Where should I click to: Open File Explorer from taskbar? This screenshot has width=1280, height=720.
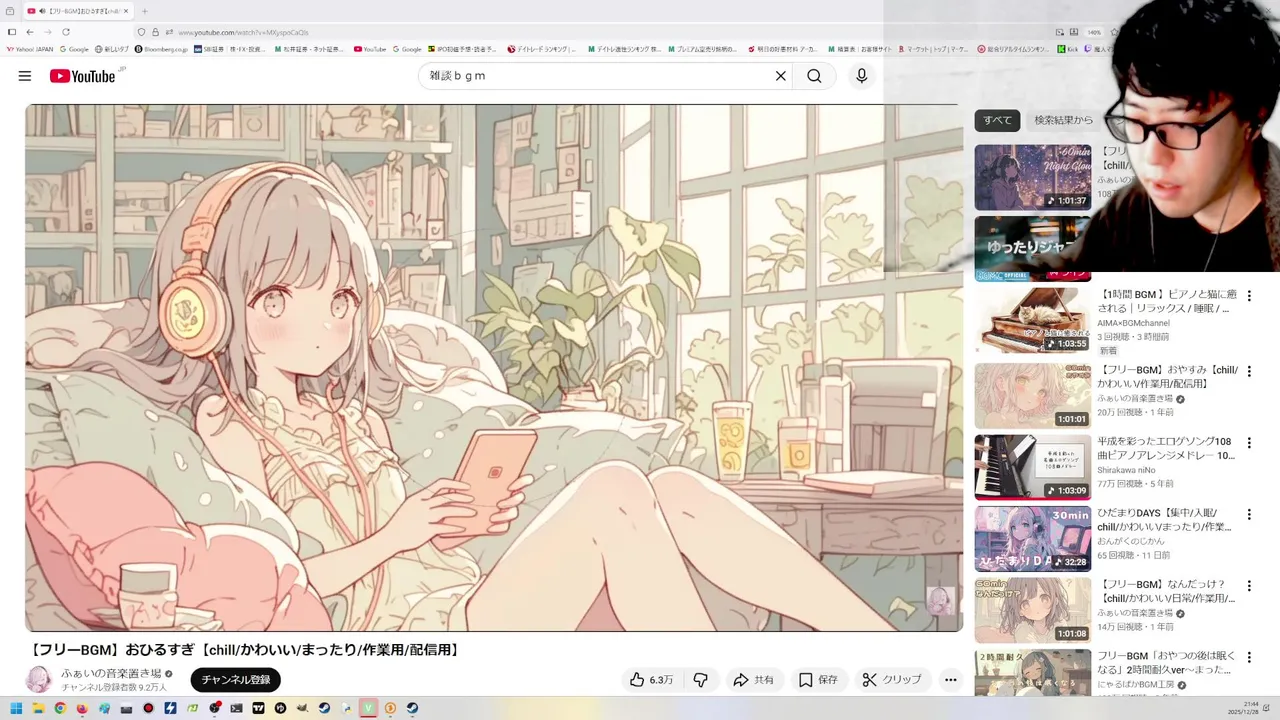[38, 708]
